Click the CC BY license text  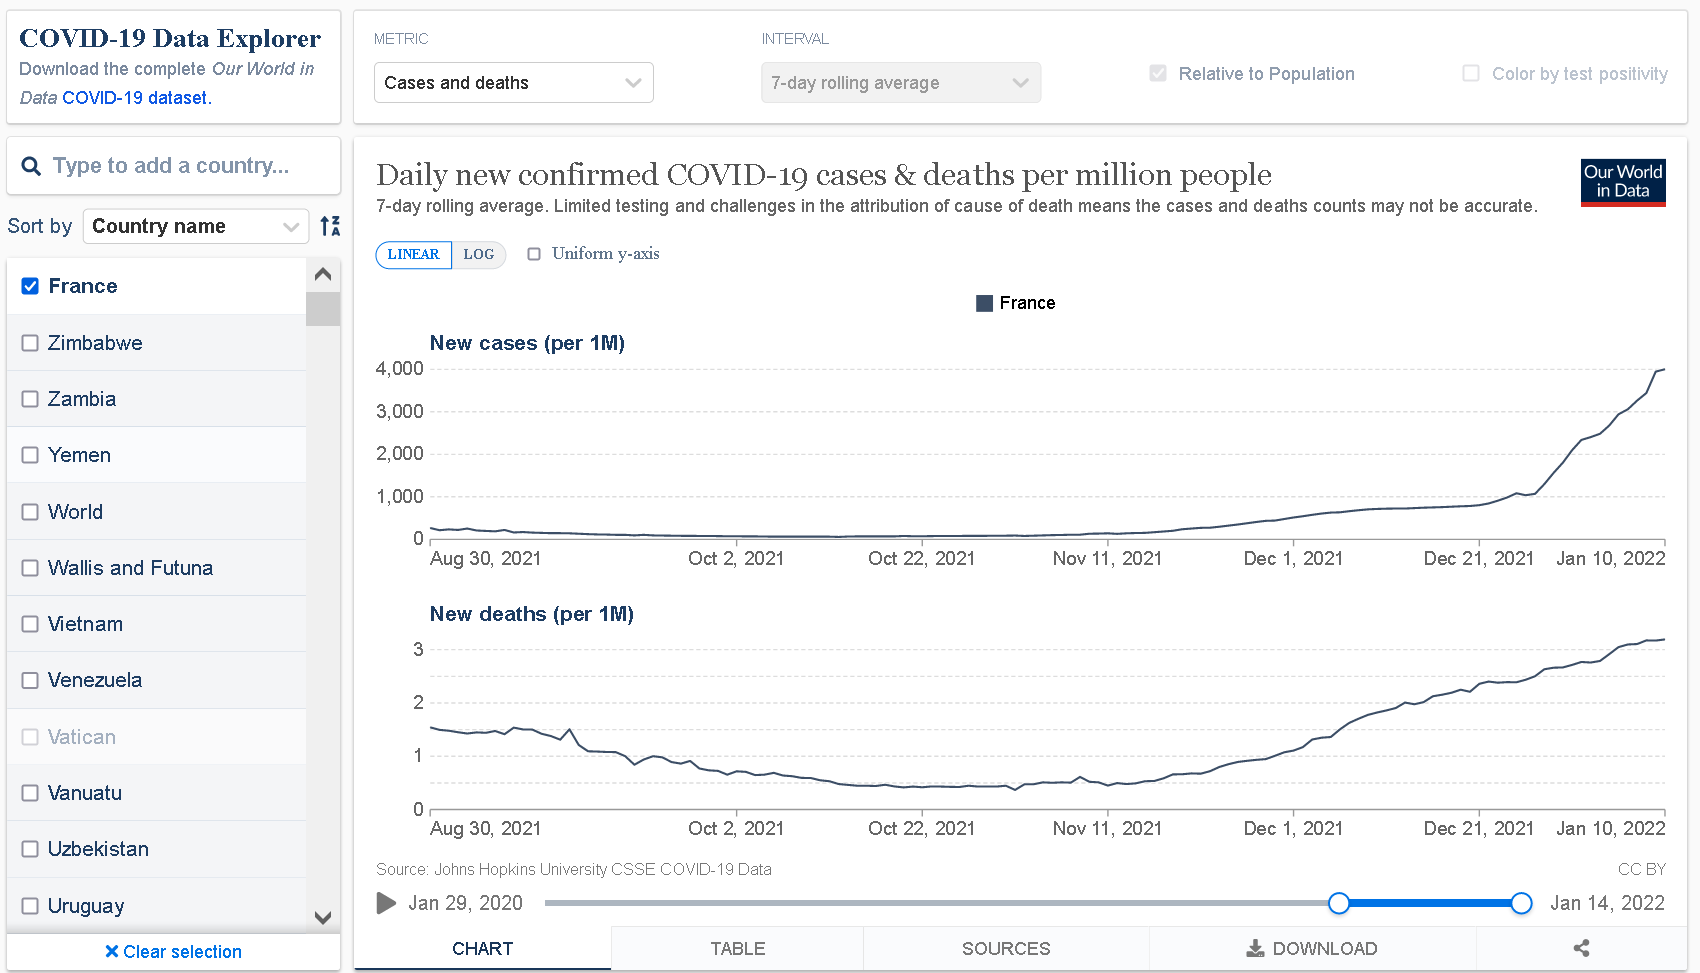(x=1642, y=869)
